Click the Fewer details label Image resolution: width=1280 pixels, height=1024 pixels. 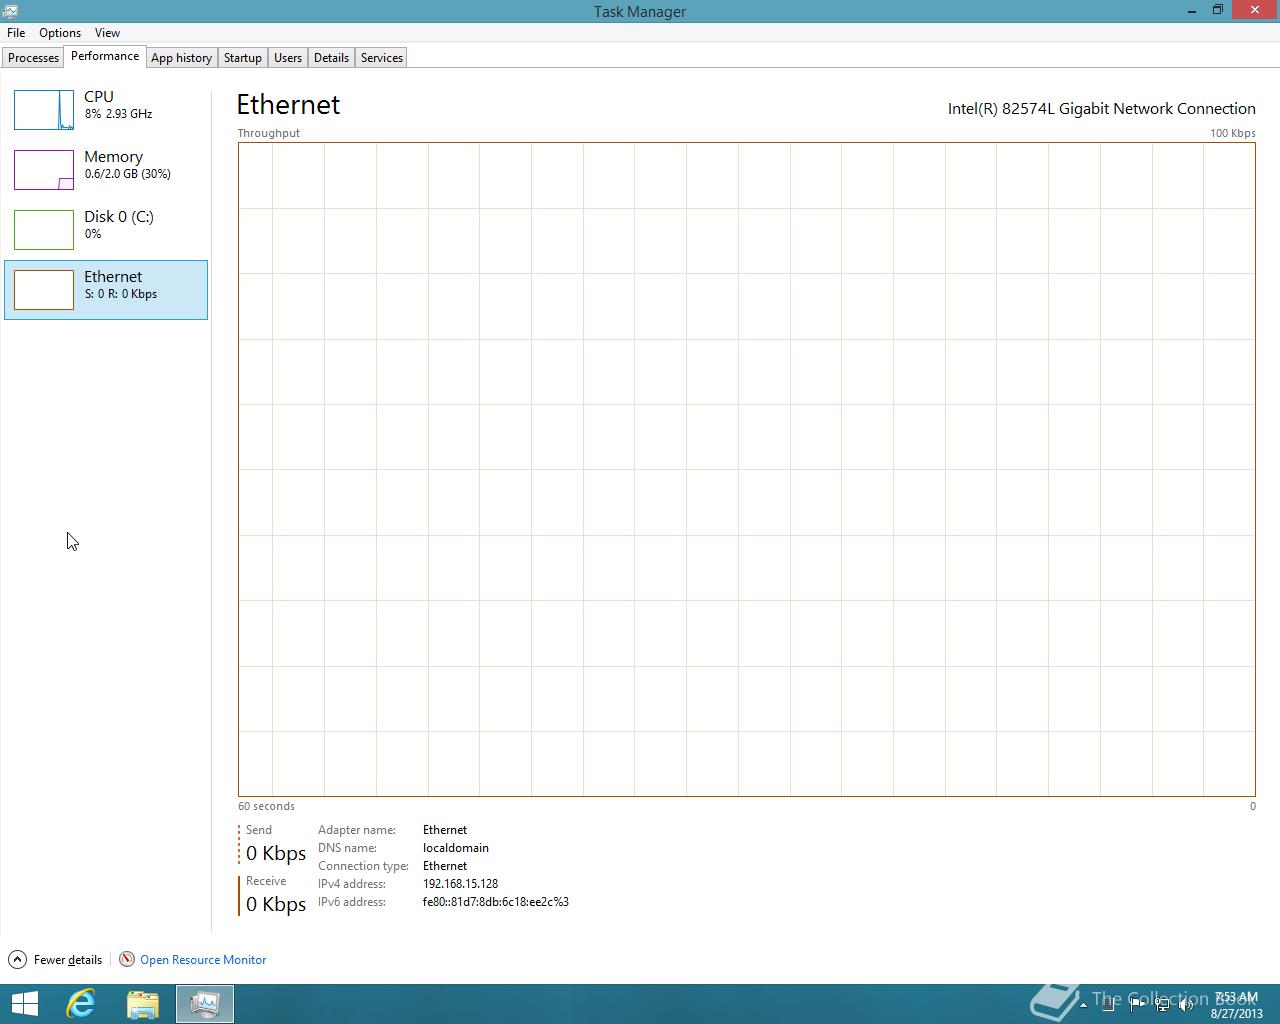[x=68, y=960]
